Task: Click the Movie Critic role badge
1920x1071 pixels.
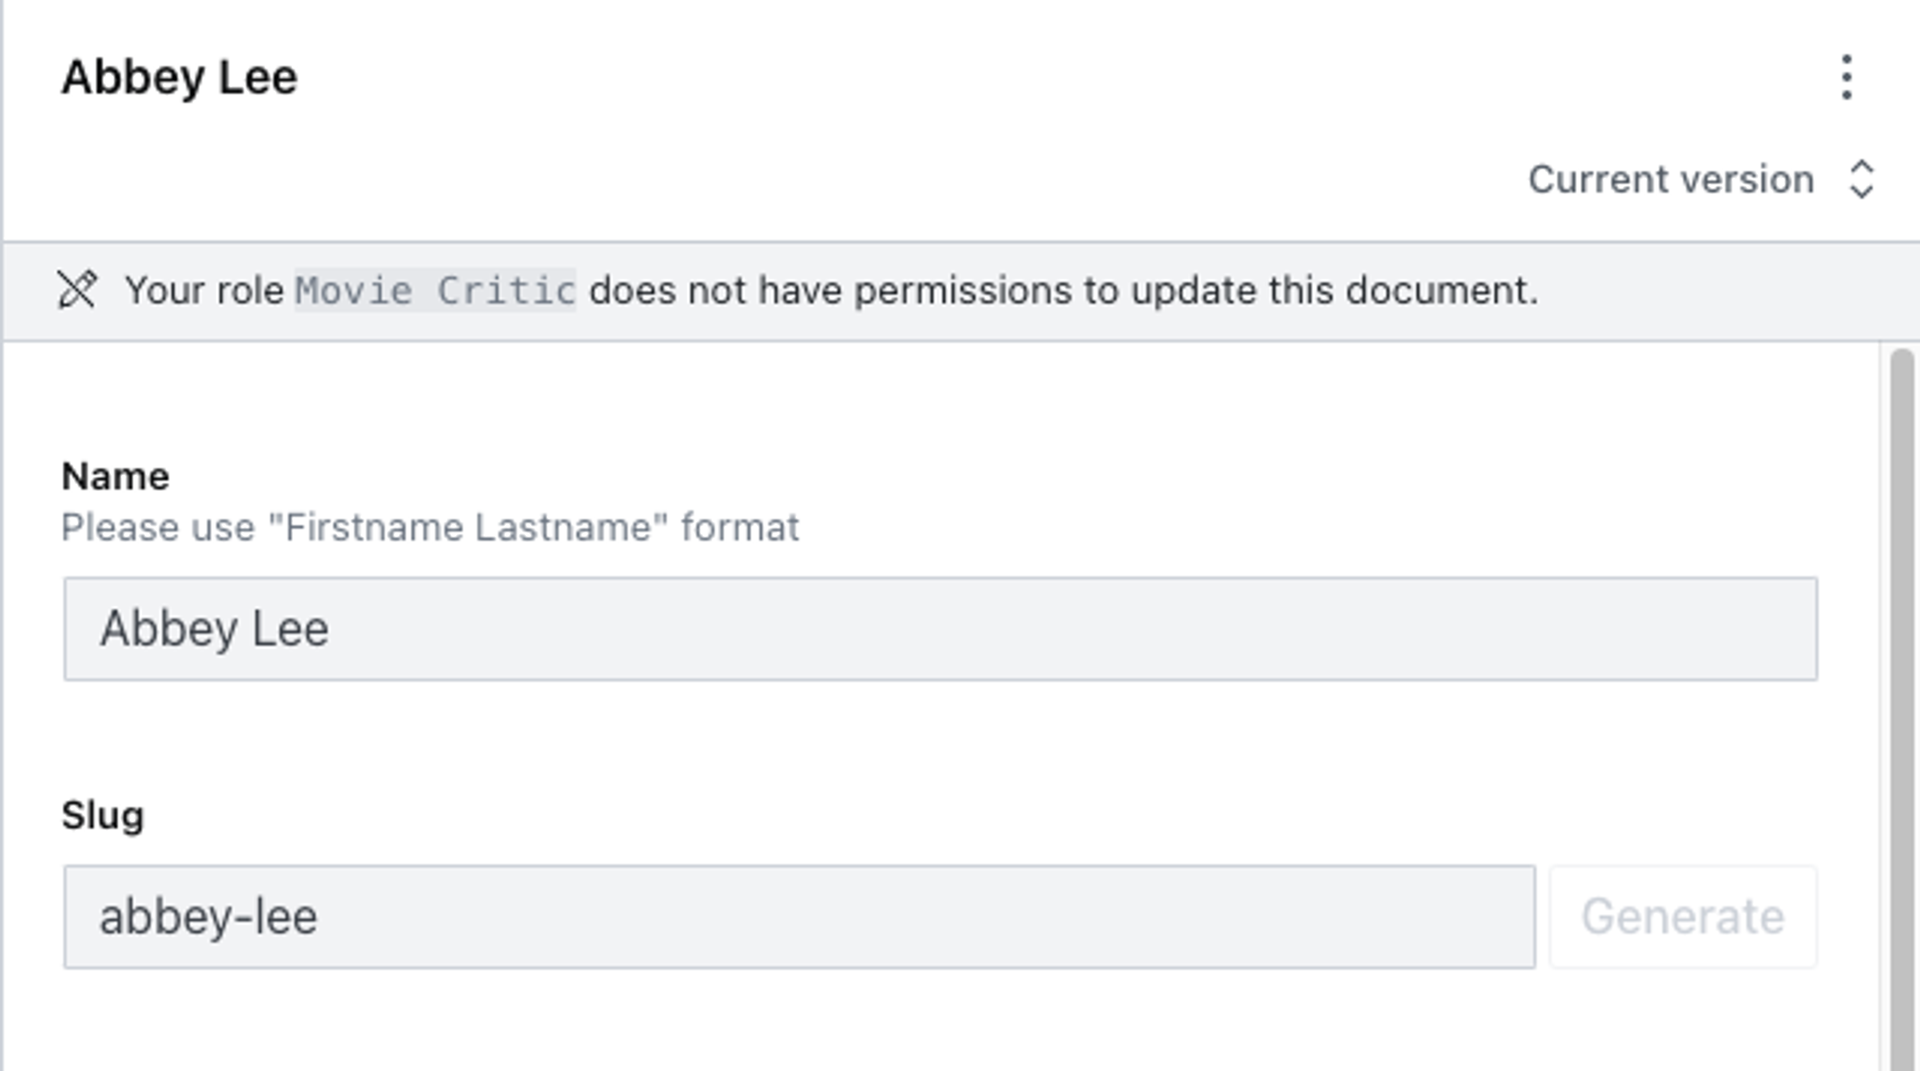Action: tap(435, 290)
